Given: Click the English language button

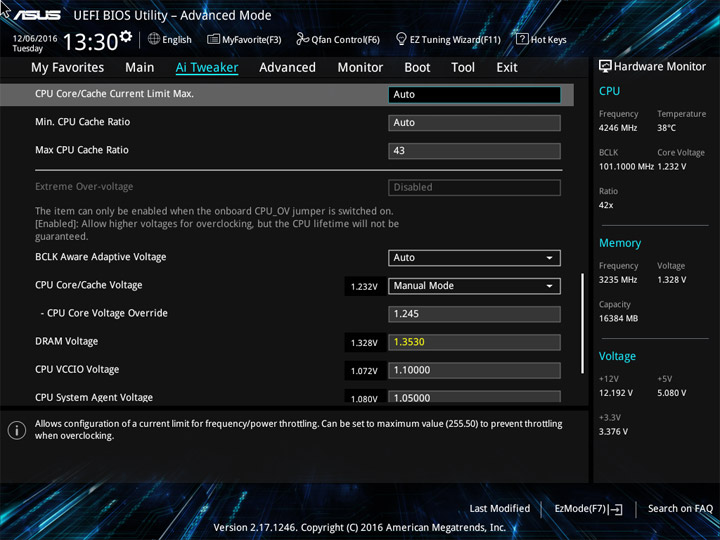Looking at the screenshot, I should click(170, 39).
